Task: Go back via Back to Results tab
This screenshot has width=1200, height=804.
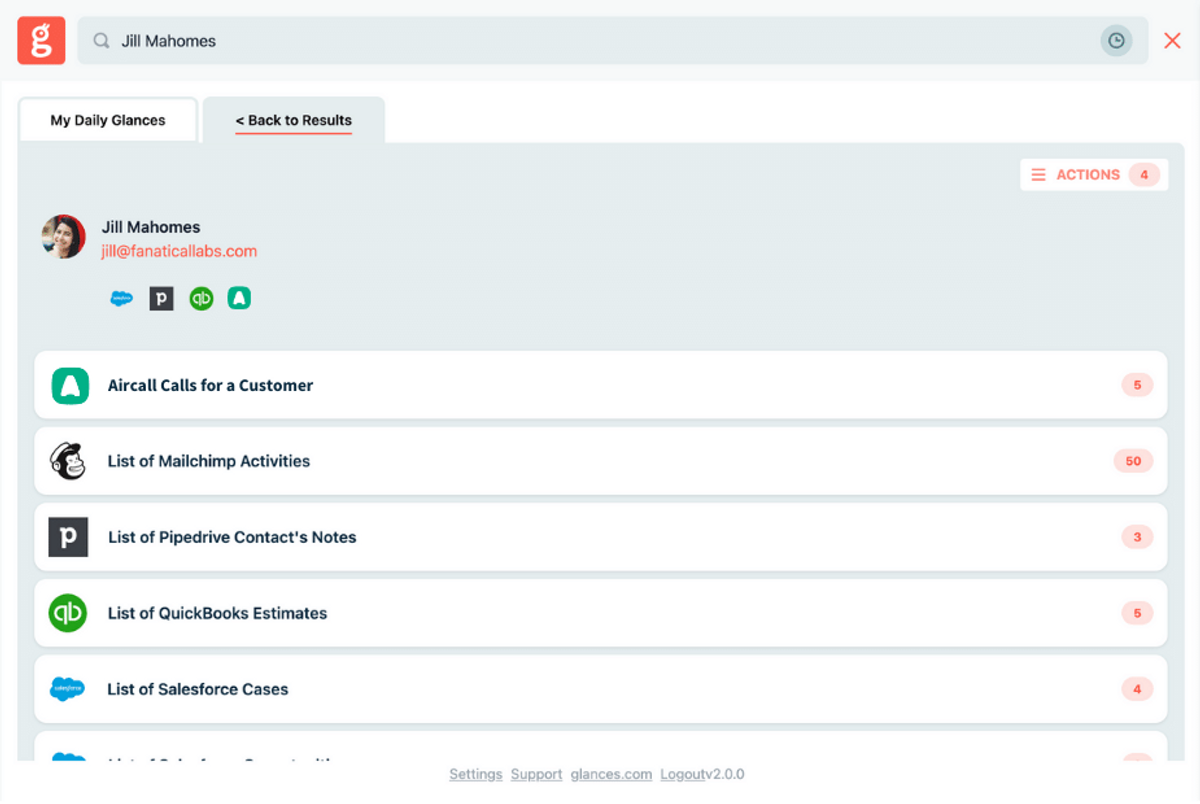Action: click(294, 120)
